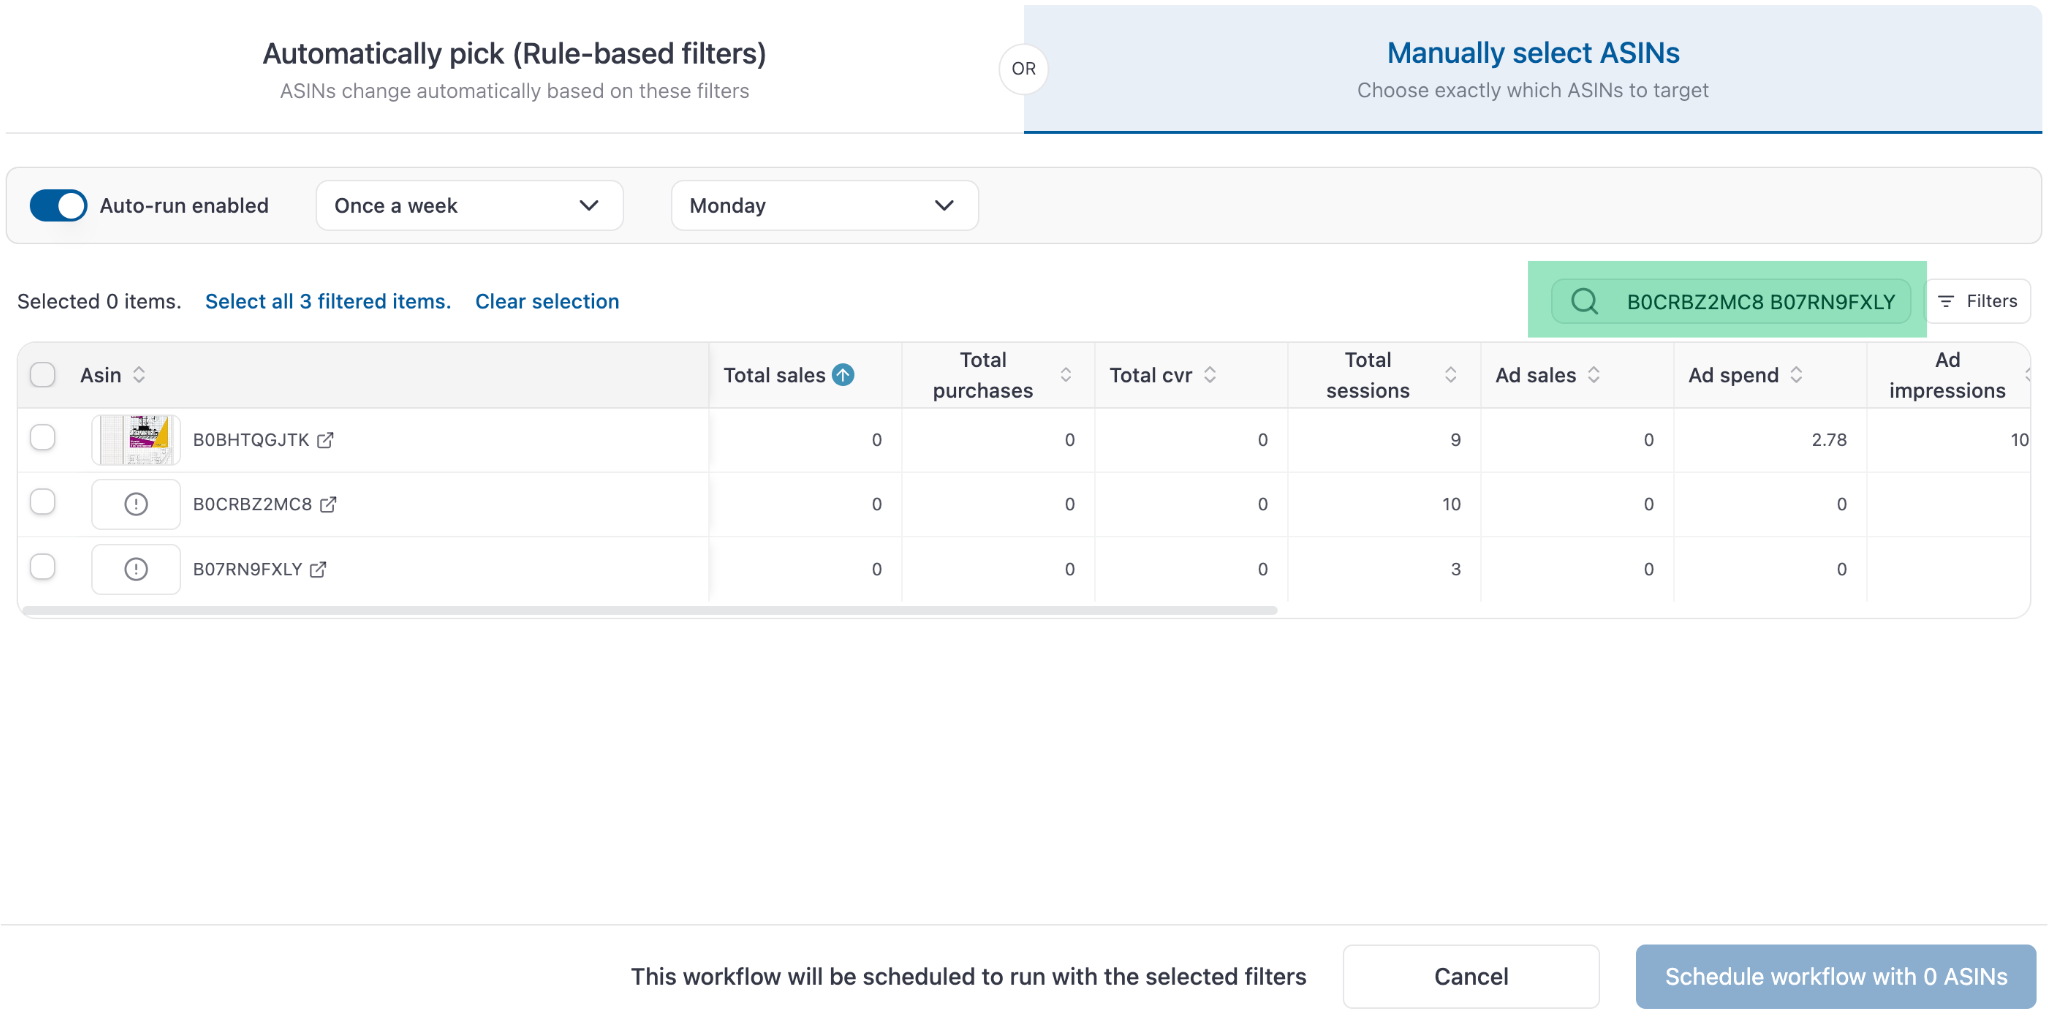This screenshot has width=2048, height=1022.
Task: Sort by Total purchases arrows
Action: (x=1066, y=375)
